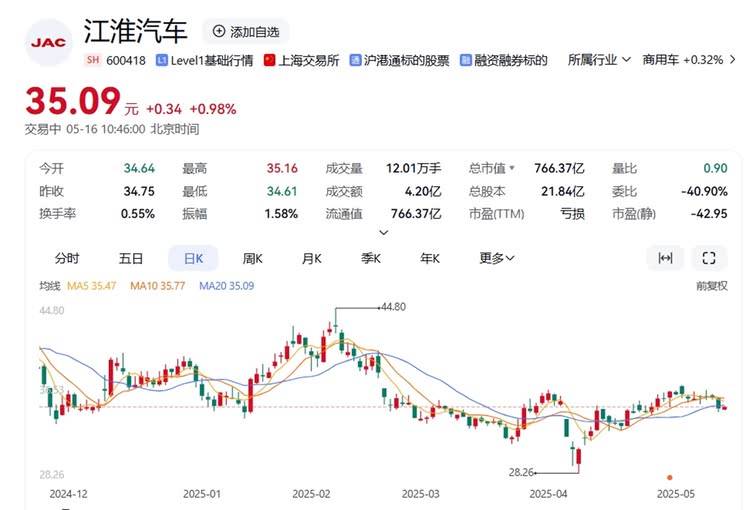Screen dimensions: 750x510
Task: Expand the 所属行业 dropdown
Action: 599,60
